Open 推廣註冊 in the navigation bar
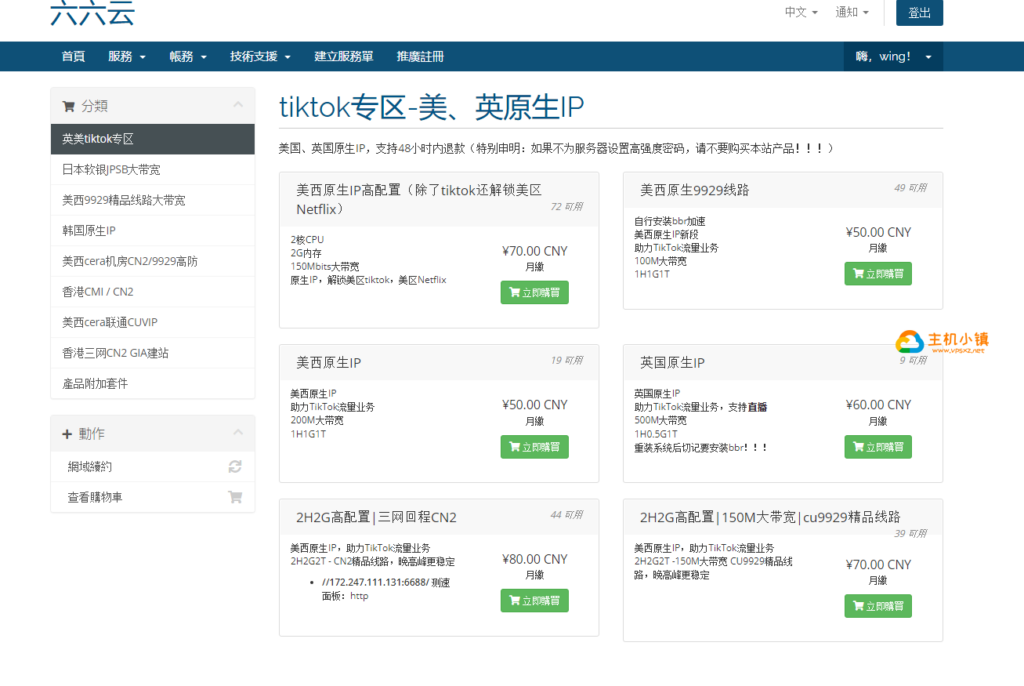This screenshot has height=686, width=1024. pos(421,57)
